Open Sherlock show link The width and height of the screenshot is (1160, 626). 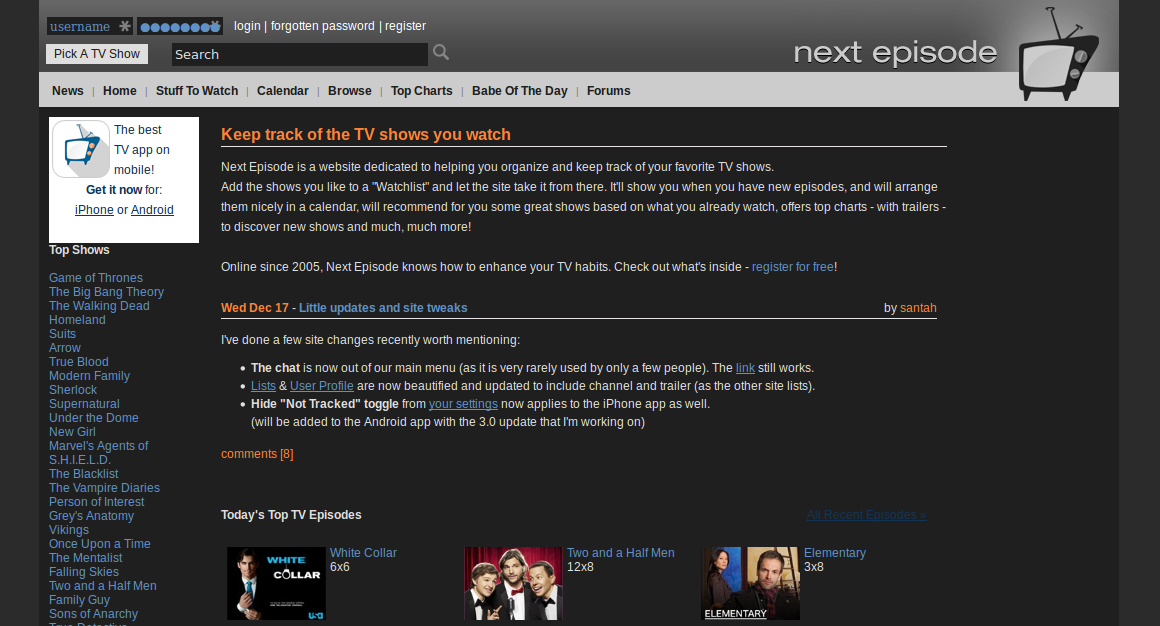point(73,391)
